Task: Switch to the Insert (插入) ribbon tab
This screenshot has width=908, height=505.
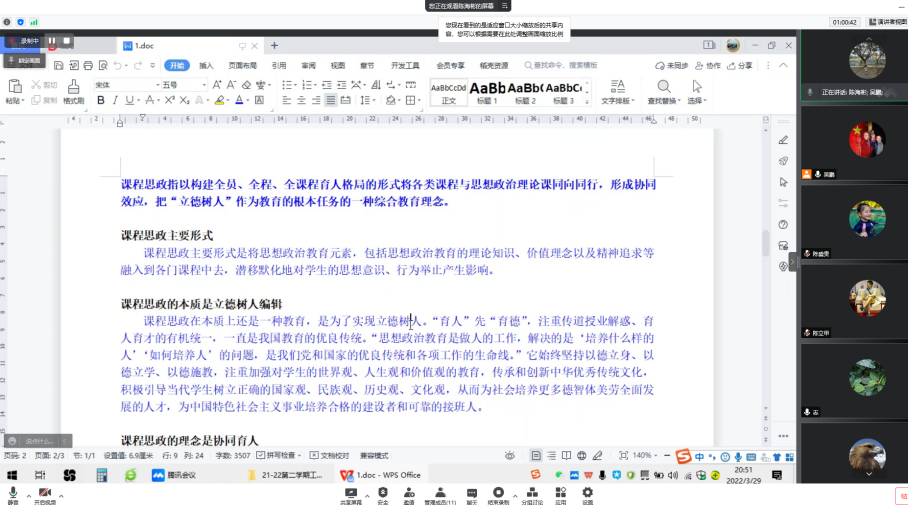Action: [x=206, y=66]
